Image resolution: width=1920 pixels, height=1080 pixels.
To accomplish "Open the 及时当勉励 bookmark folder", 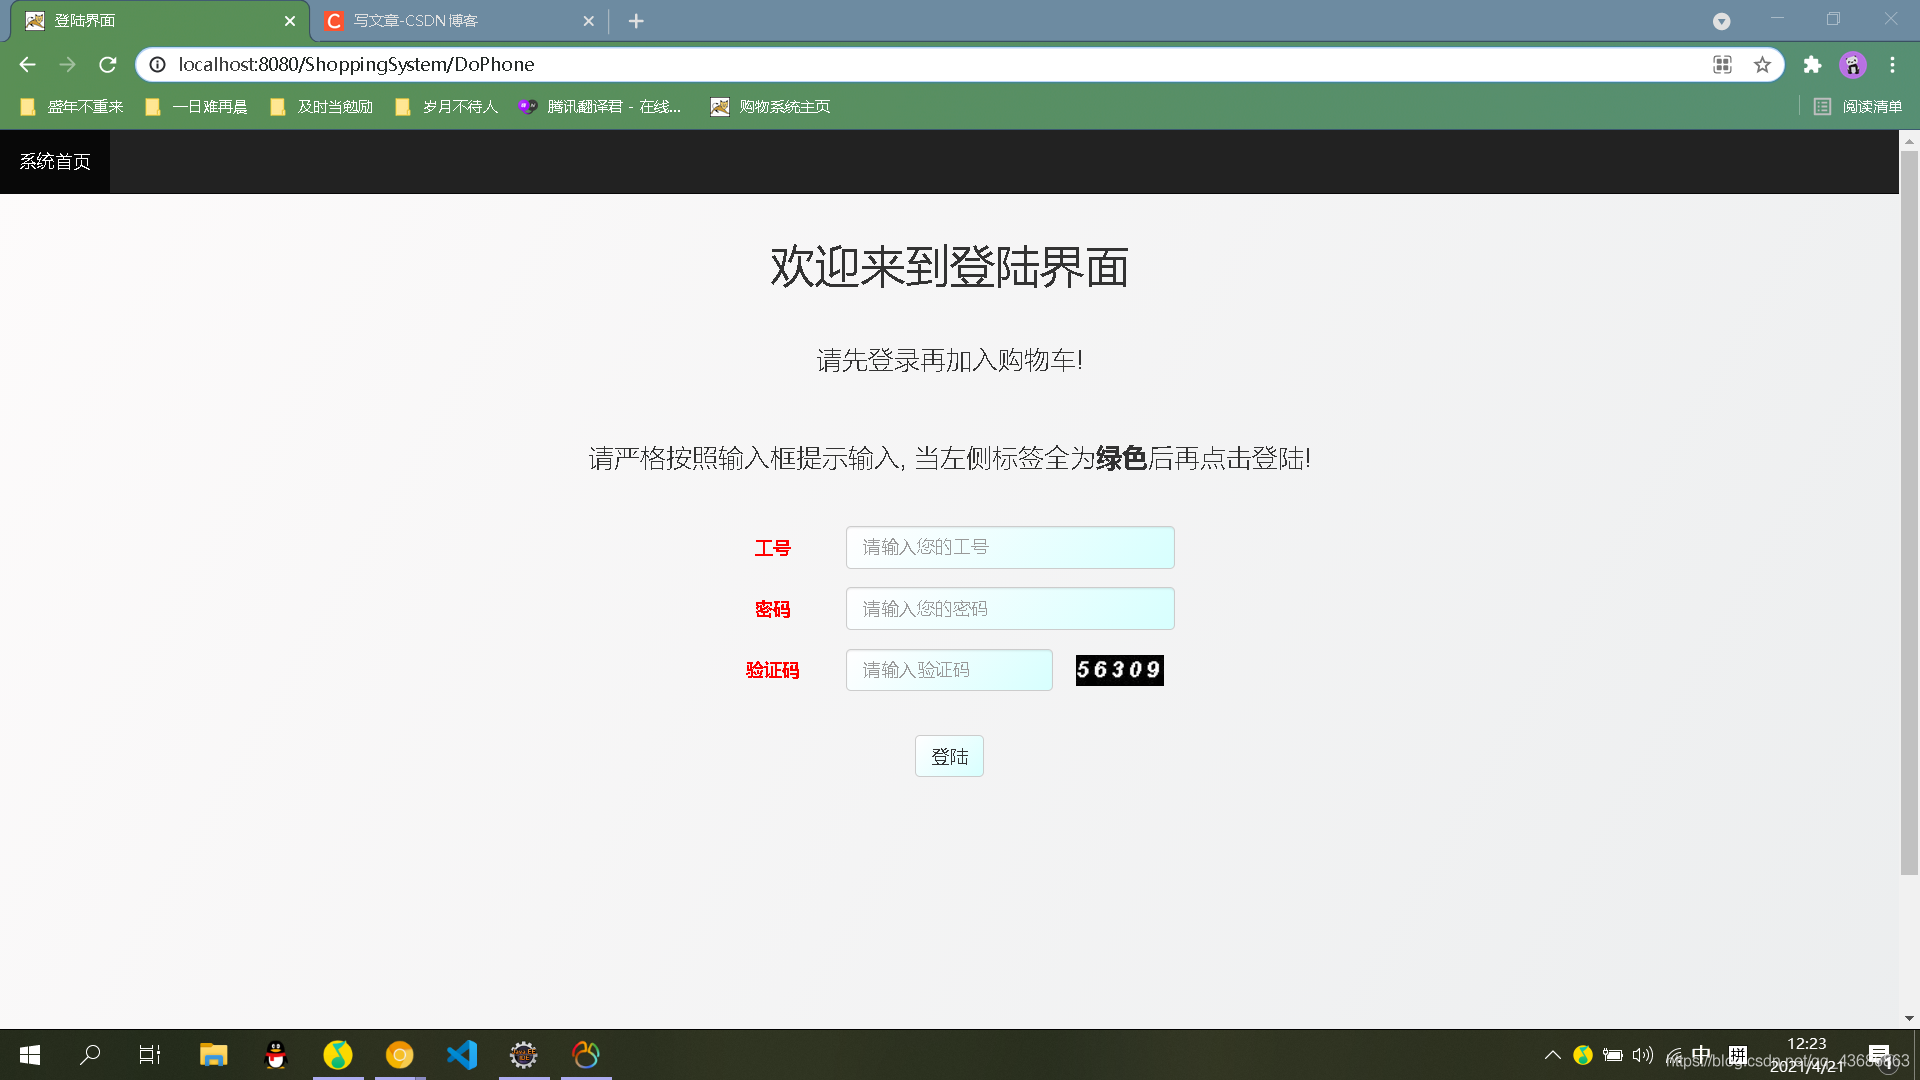I will [x=322, y=107].
